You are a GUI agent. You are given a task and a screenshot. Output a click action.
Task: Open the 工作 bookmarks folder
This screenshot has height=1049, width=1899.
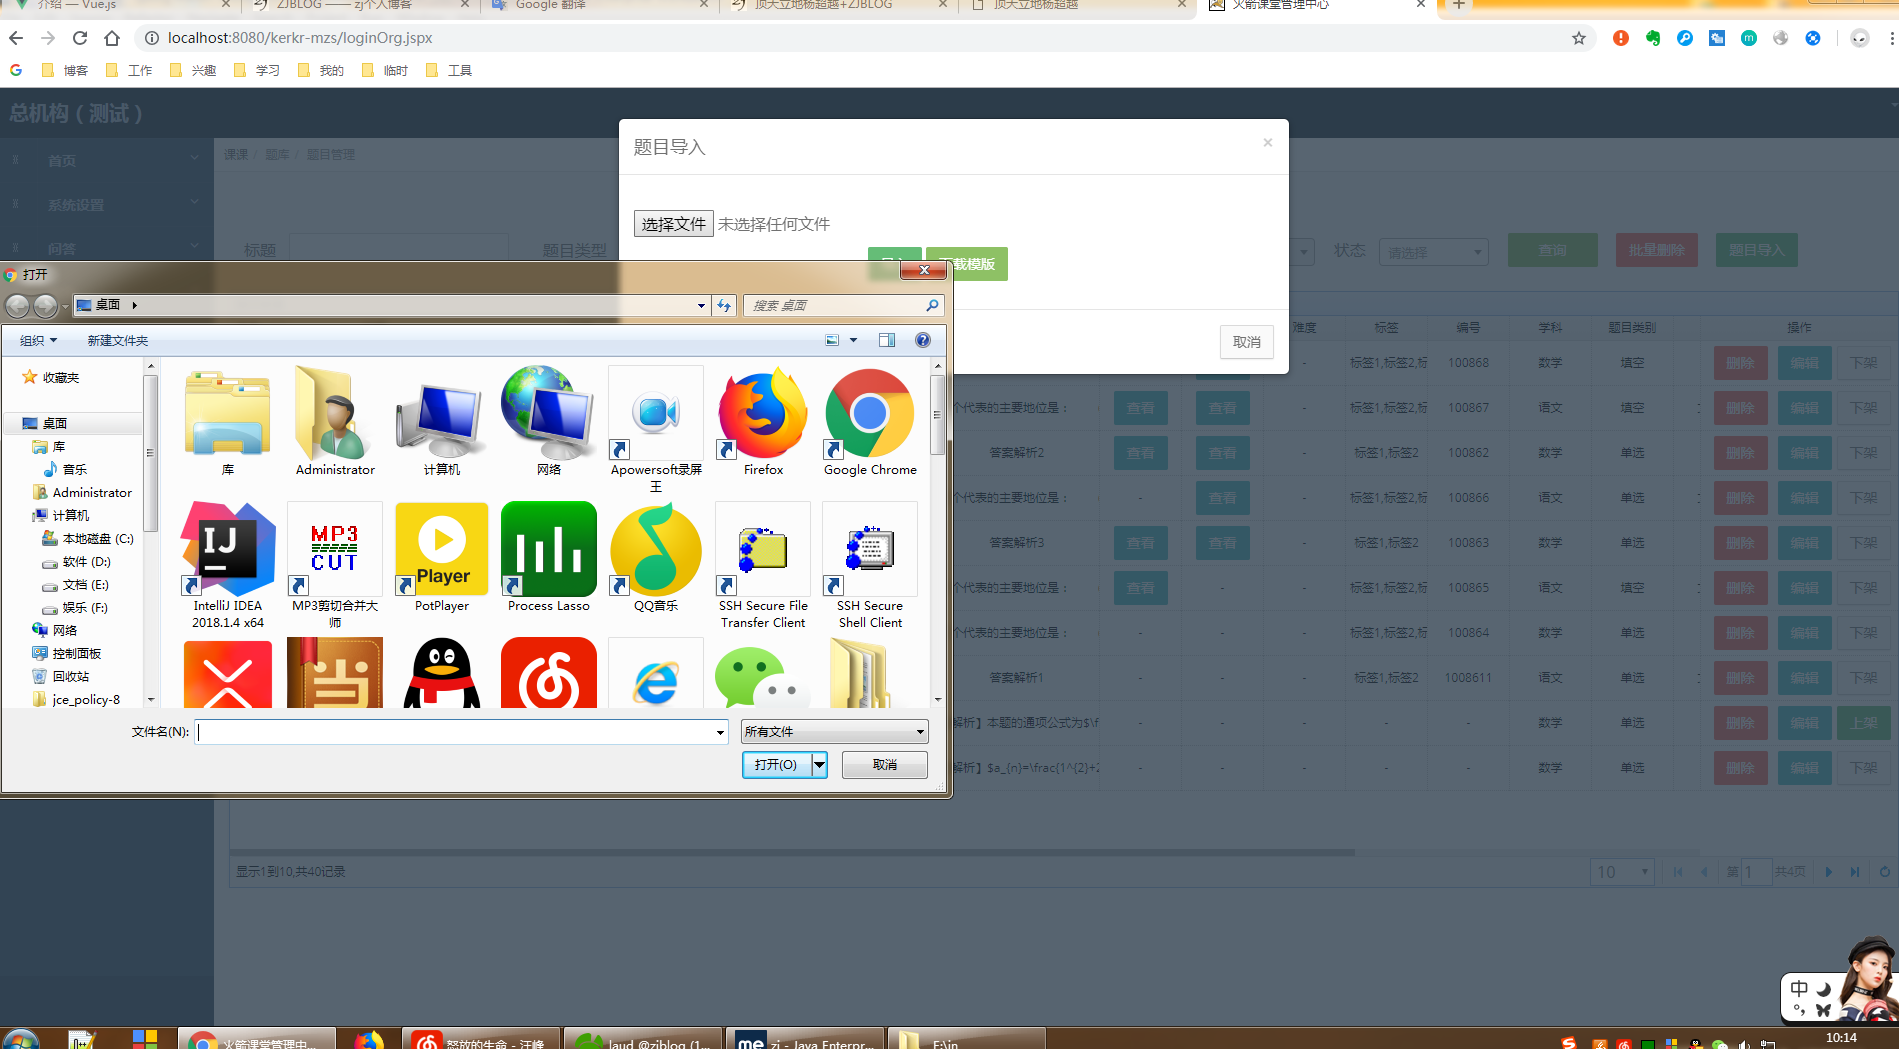[129, 70]
